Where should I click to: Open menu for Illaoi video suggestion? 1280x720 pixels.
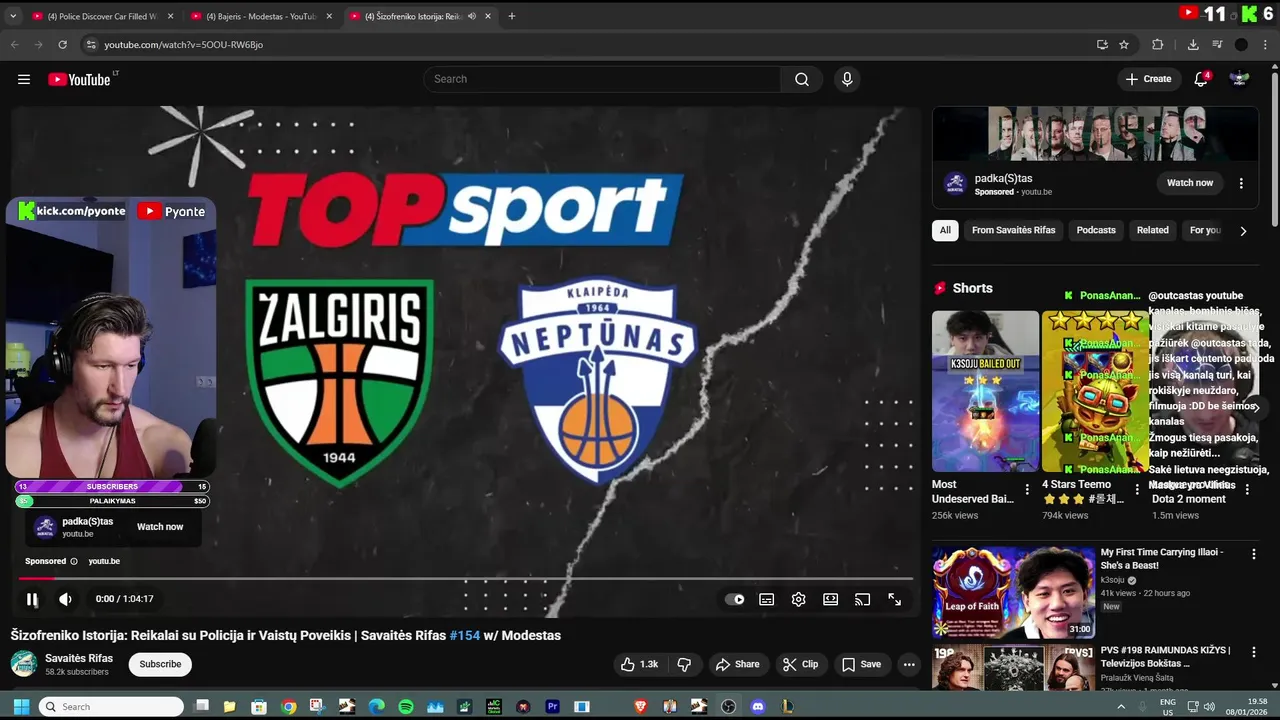1253,553
